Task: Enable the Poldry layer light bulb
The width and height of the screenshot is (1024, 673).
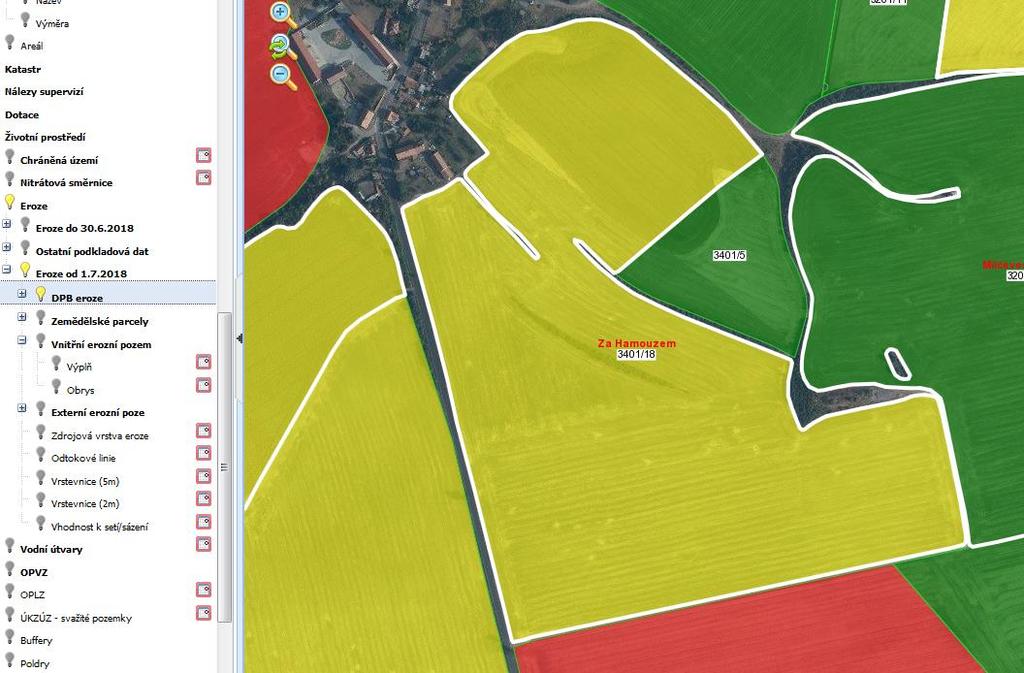Action: coord(10,660)
